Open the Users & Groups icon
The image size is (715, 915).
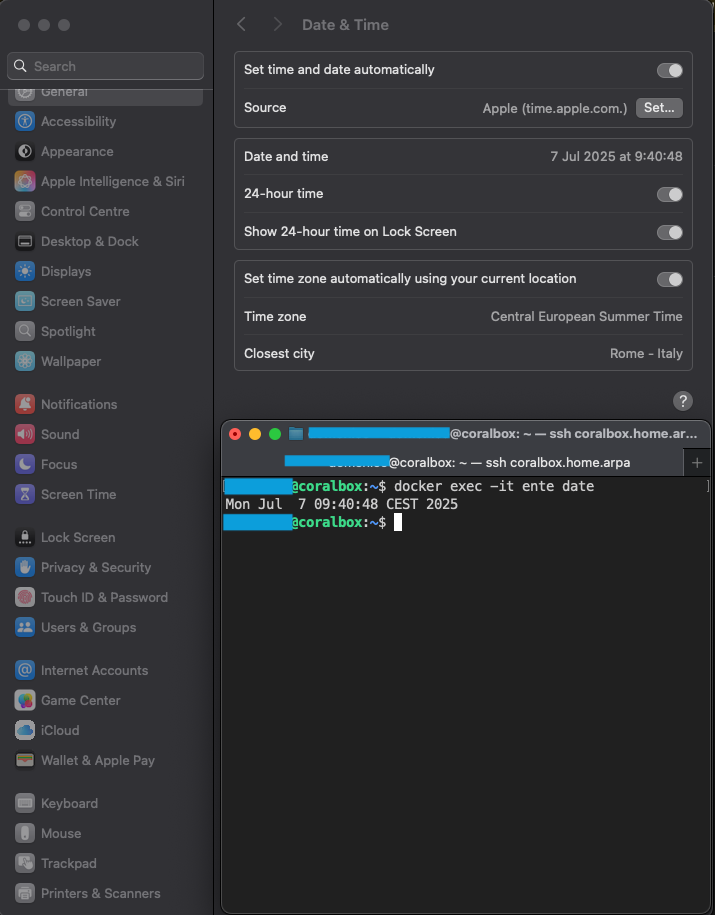pyautogui.click(x=25, y=627)
